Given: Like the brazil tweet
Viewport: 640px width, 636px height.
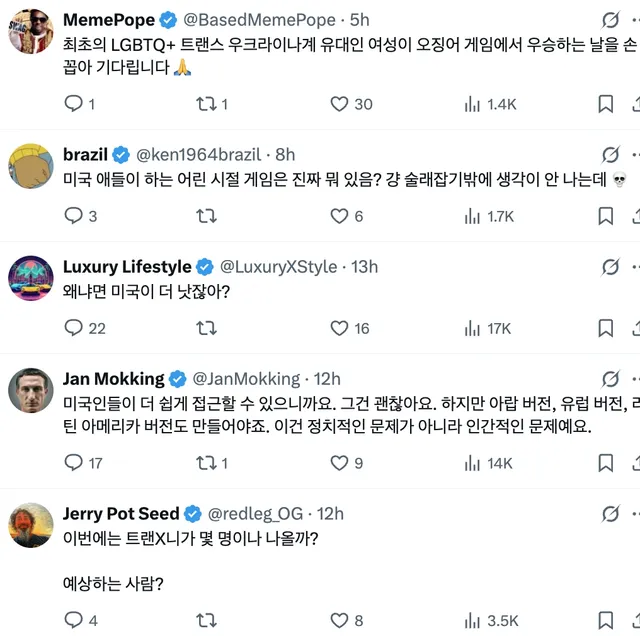Looking at the screenshot, I should tap(339, 216).
